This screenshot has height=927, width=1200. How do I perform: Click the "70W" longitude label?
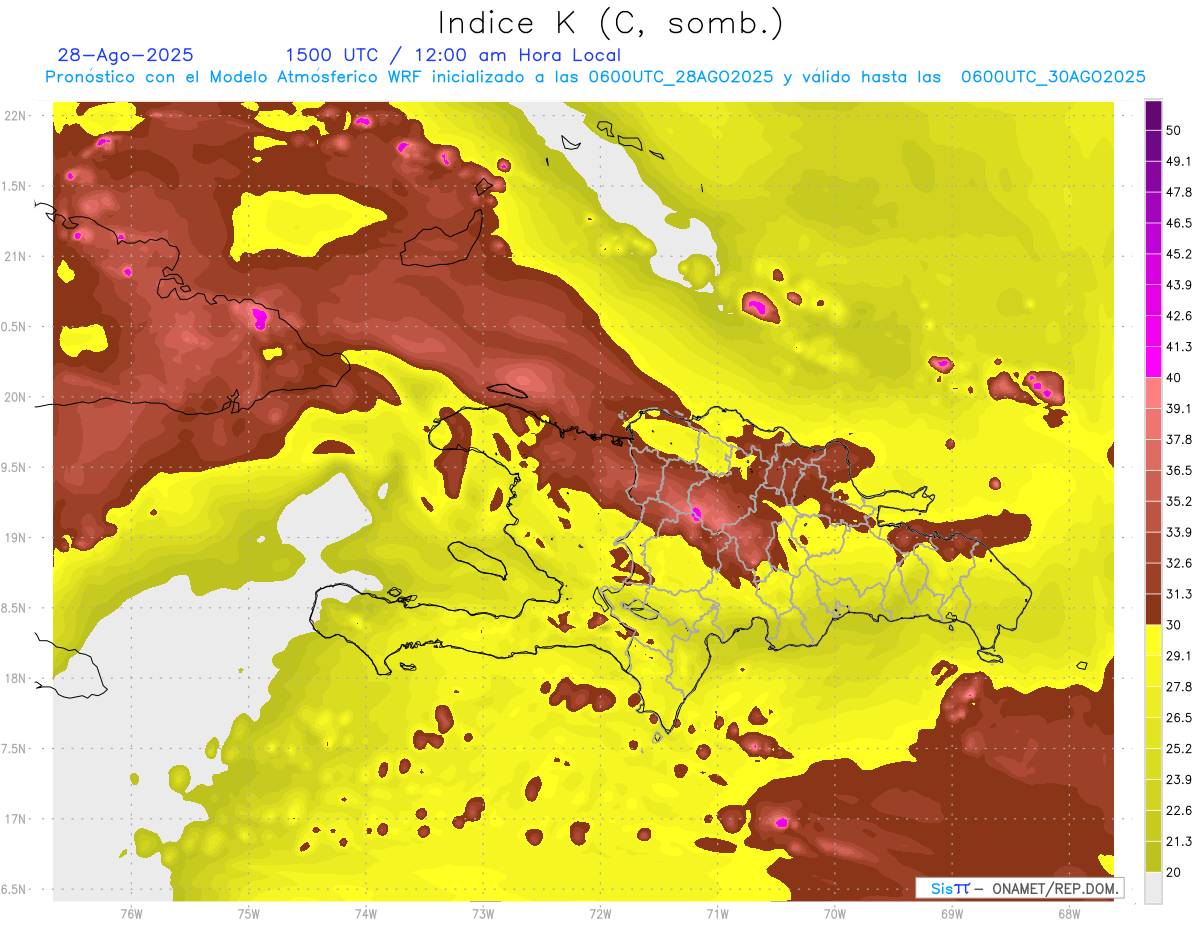[x=835, y=913]
